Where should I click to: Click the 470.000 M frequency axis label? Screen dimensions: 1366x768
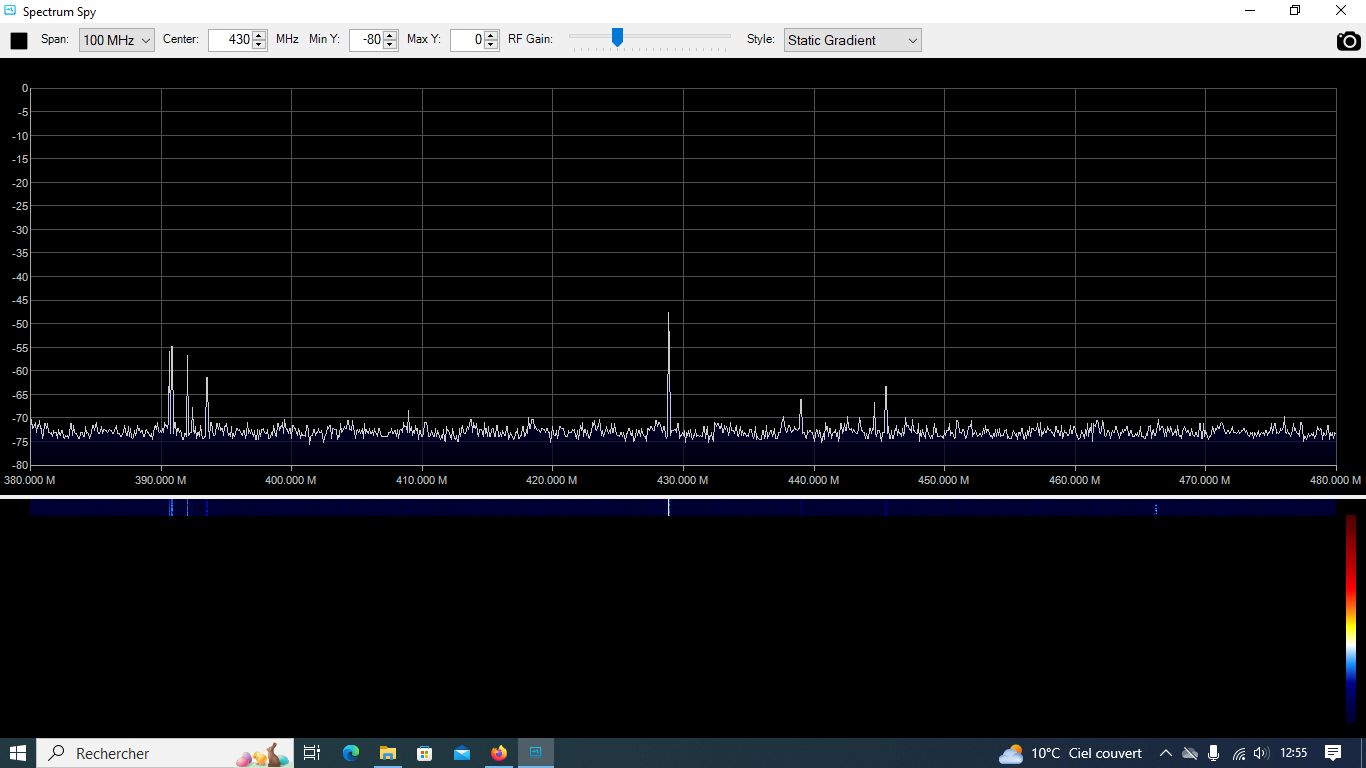(x=1205, y=480)
